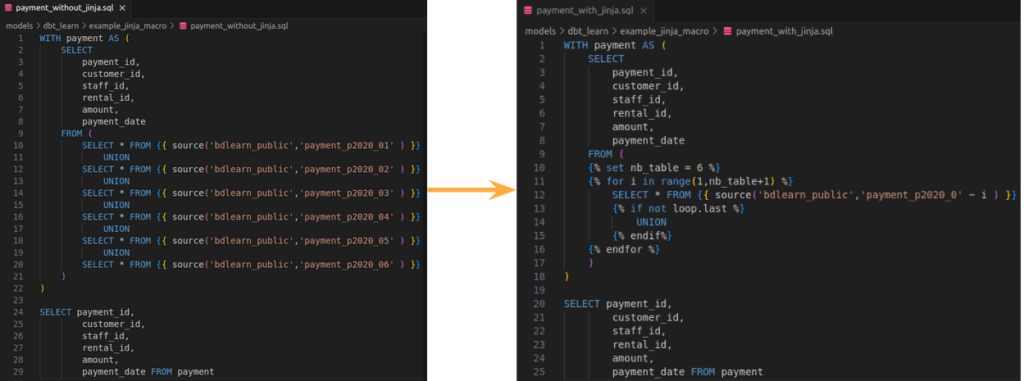
Task: Click source line with 'payment_p2020_04'
Action: pos(251,217)
